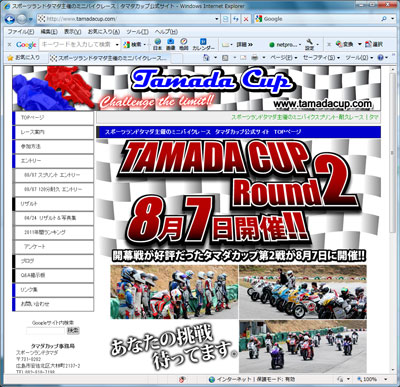Click the 地図 maps icon
Screen dimensions: 400x387
point(184,44)
